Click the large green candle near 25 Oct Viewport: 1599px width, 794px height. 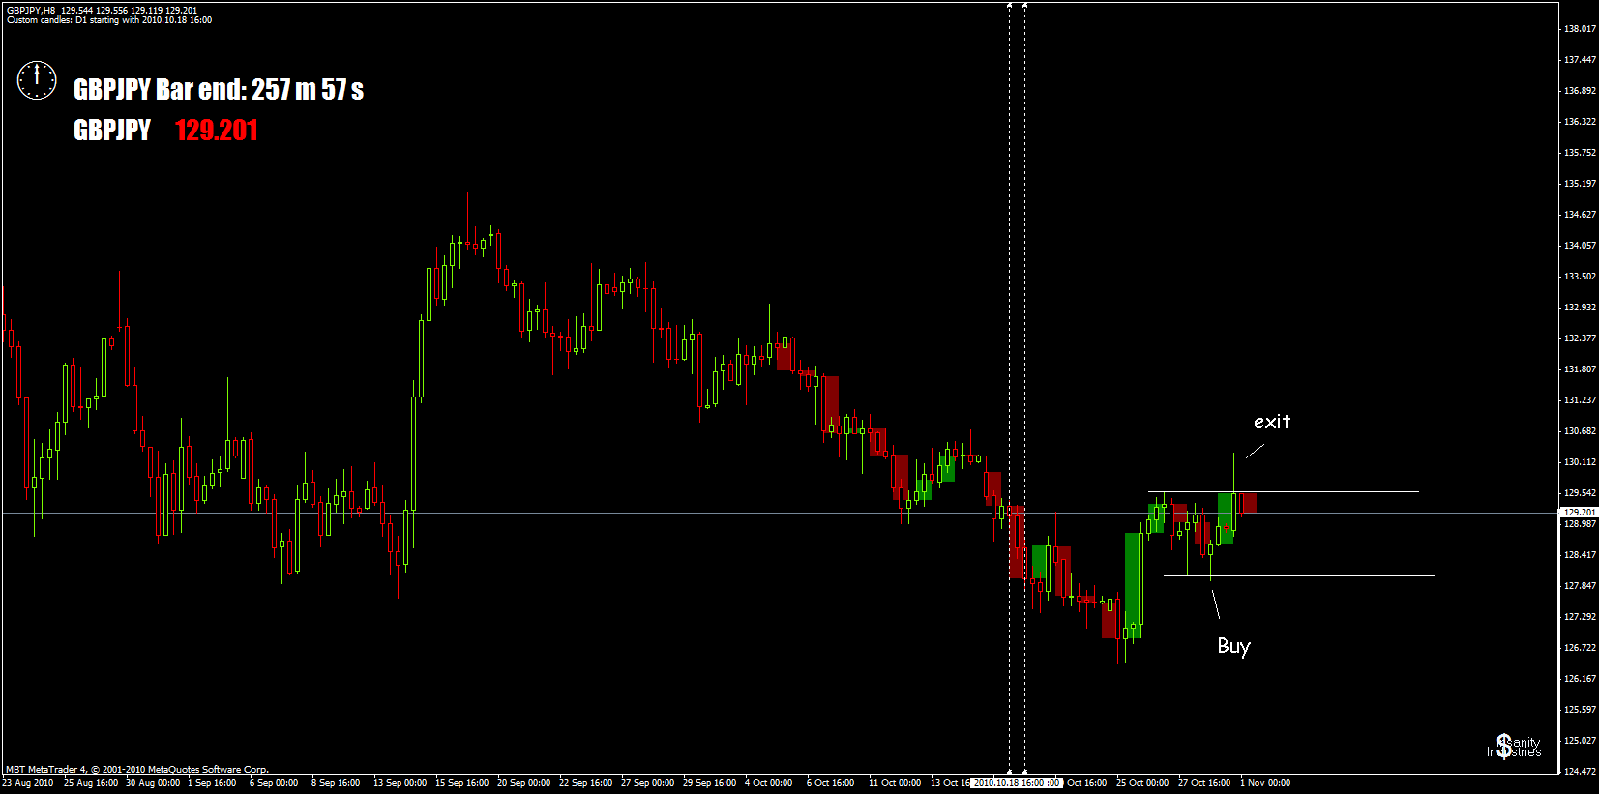[1133, 585]
